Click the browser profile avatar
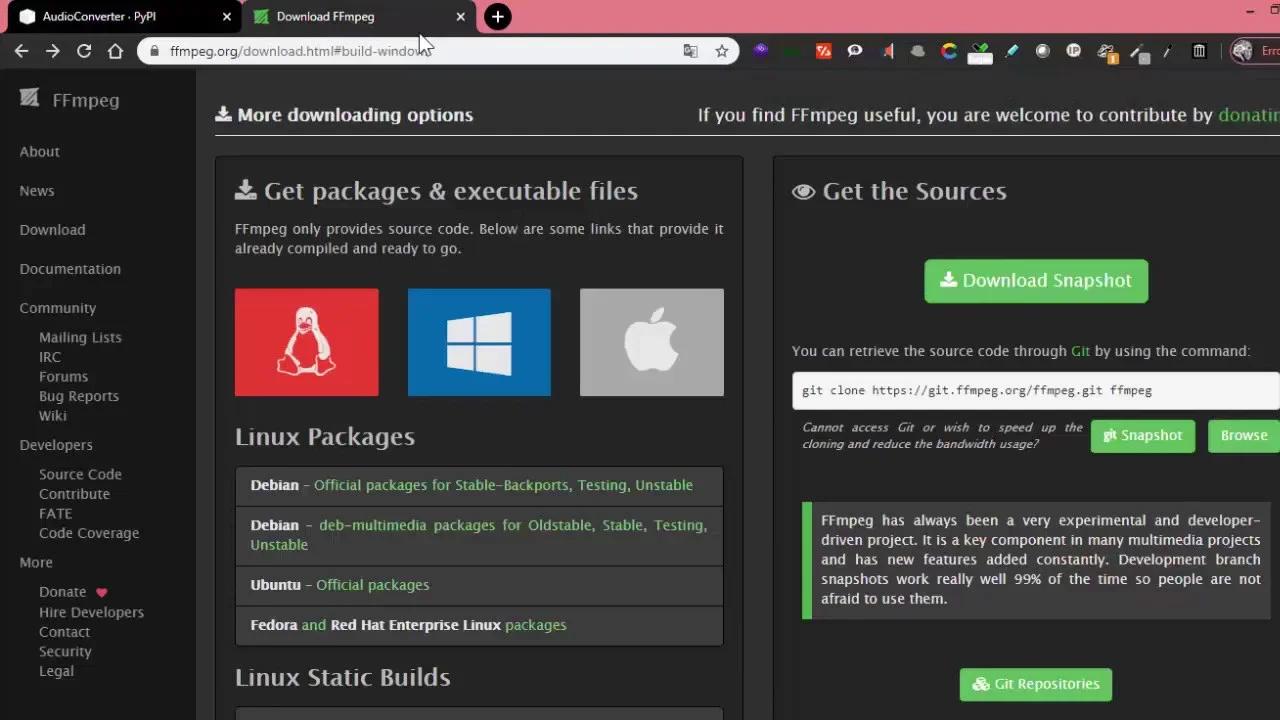The width and height of the screenshot is (1280, 720). tap(1241, 51)
